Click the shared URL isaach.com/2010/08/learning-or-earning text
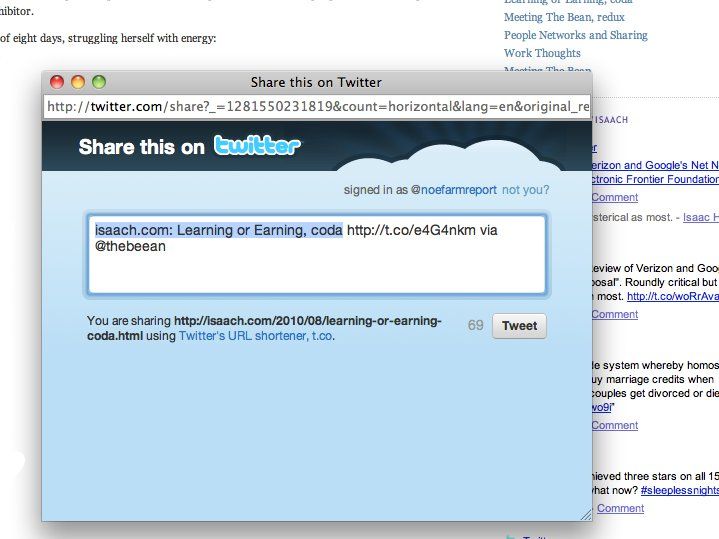 click(264, 328)
